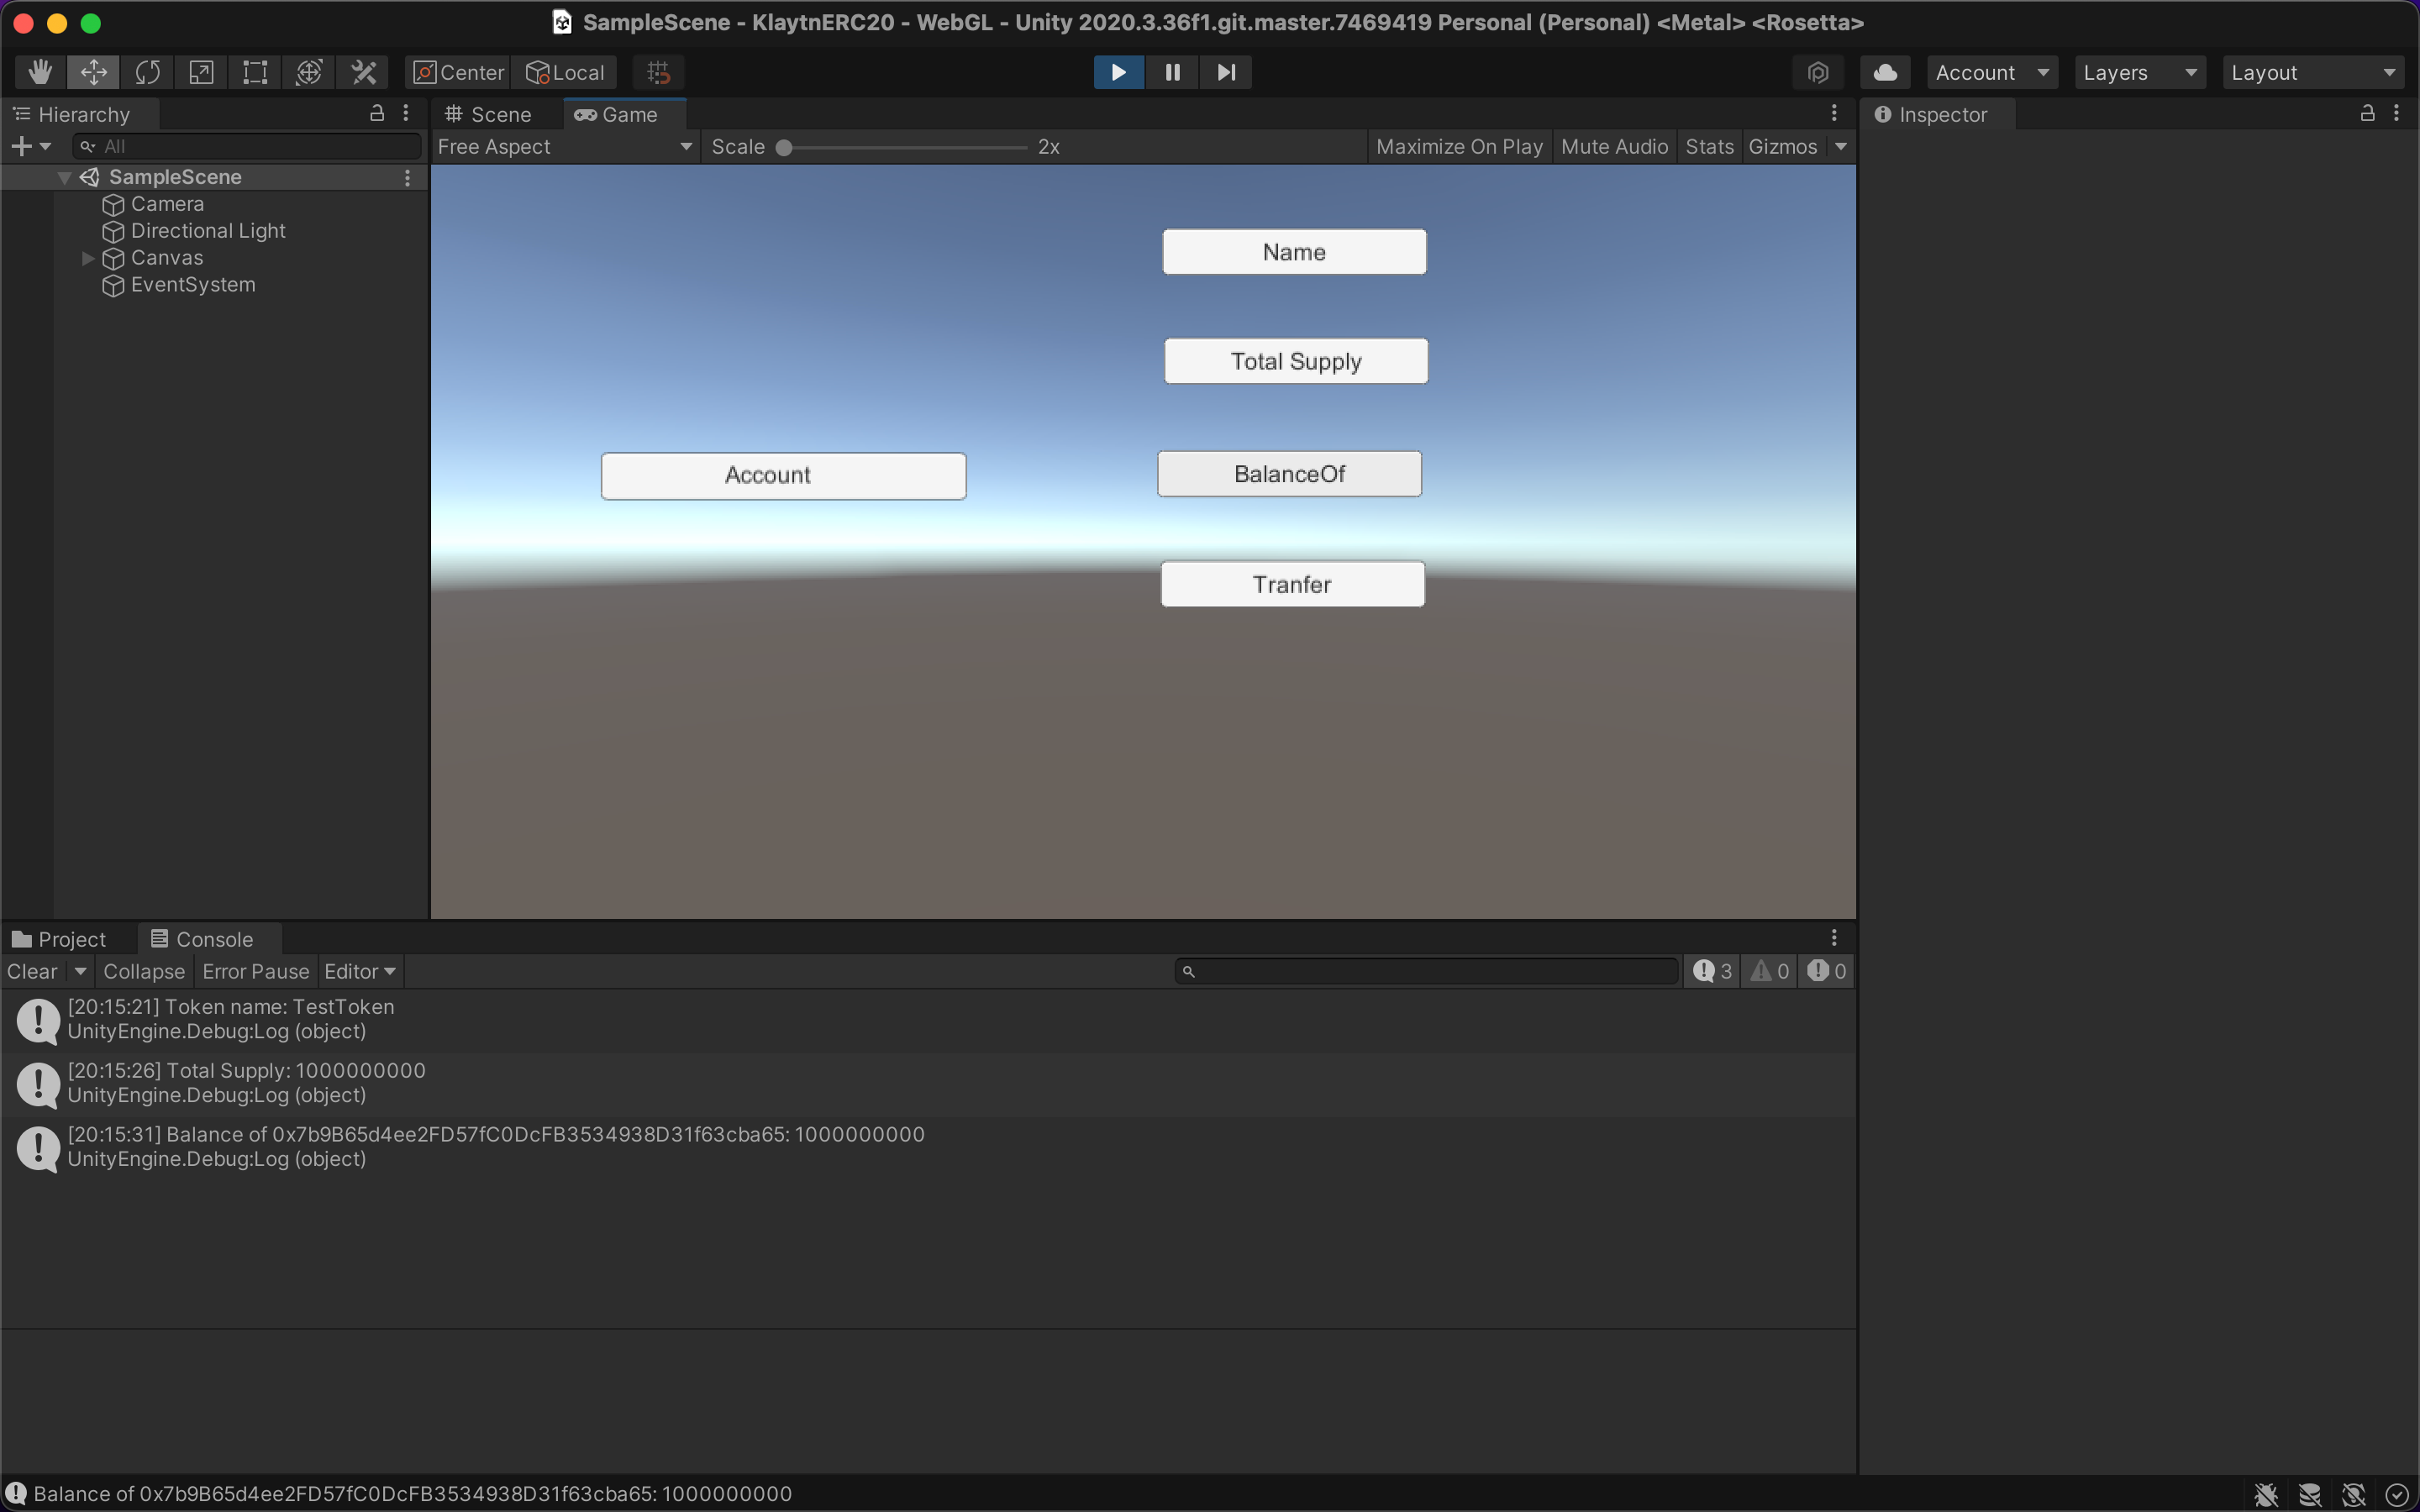This screenshot has height=1512, width=2420.
Task: Open the Layers dropdown
Action: (2139, 72)
